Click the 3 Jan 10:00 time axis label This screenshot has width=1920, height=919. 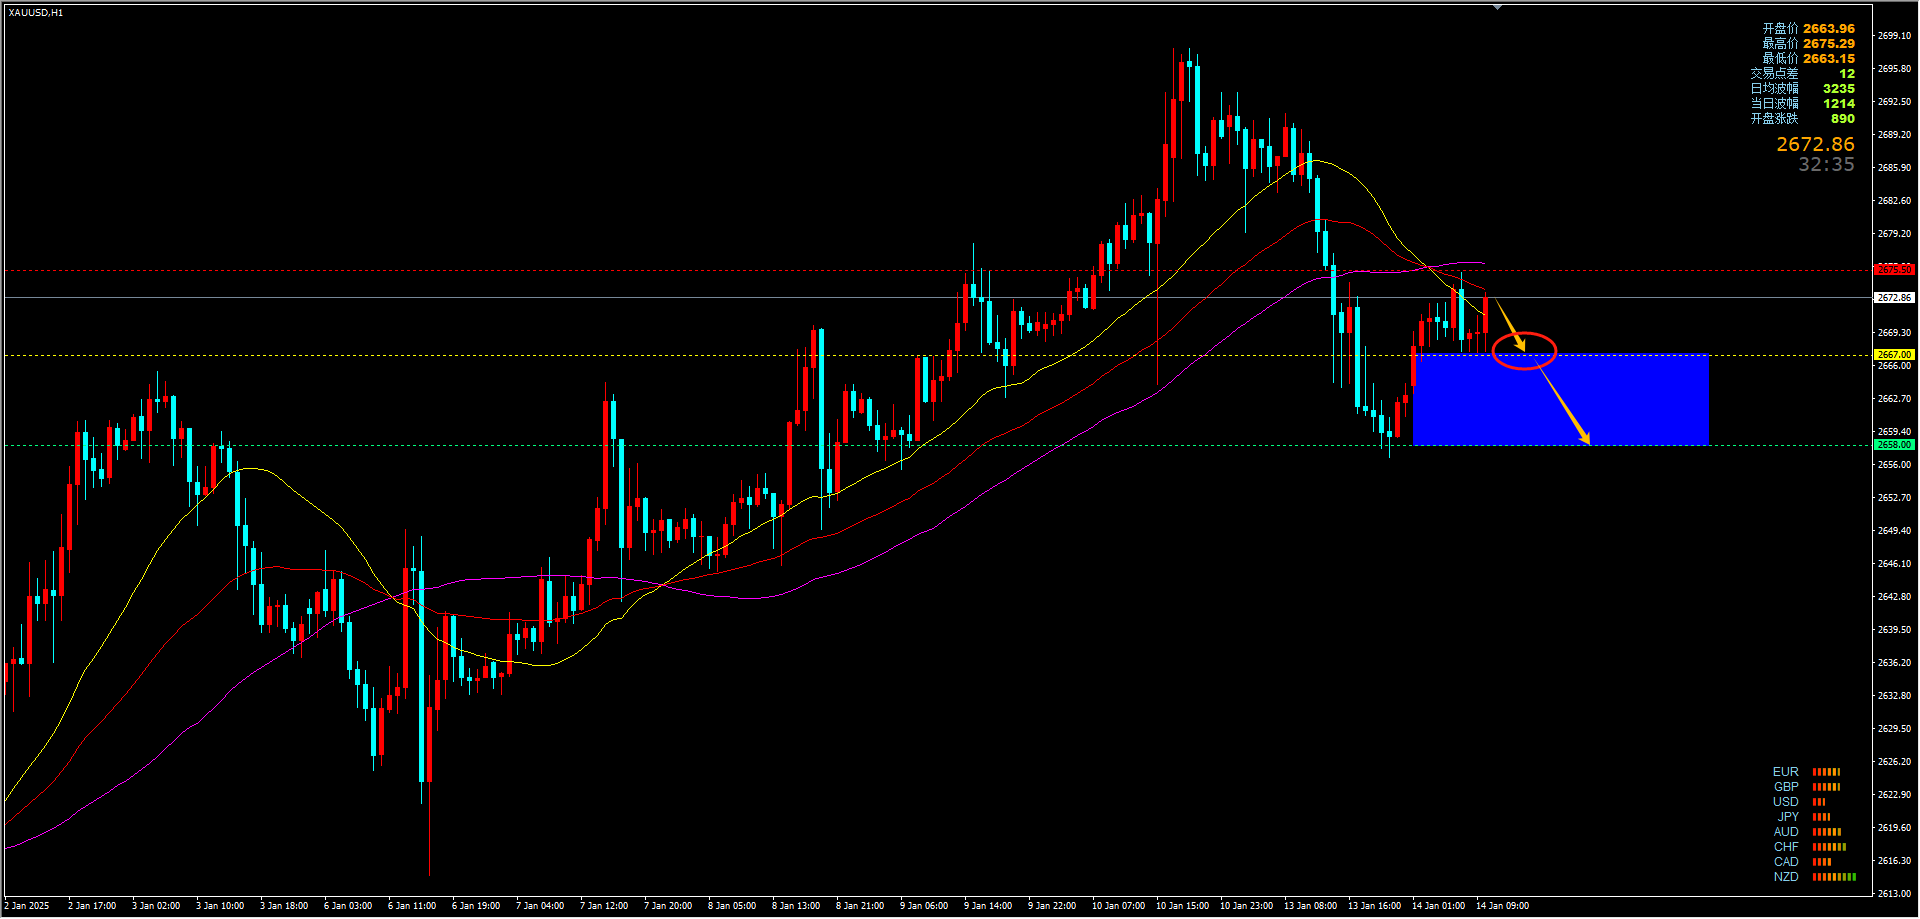tap(220, 906)
